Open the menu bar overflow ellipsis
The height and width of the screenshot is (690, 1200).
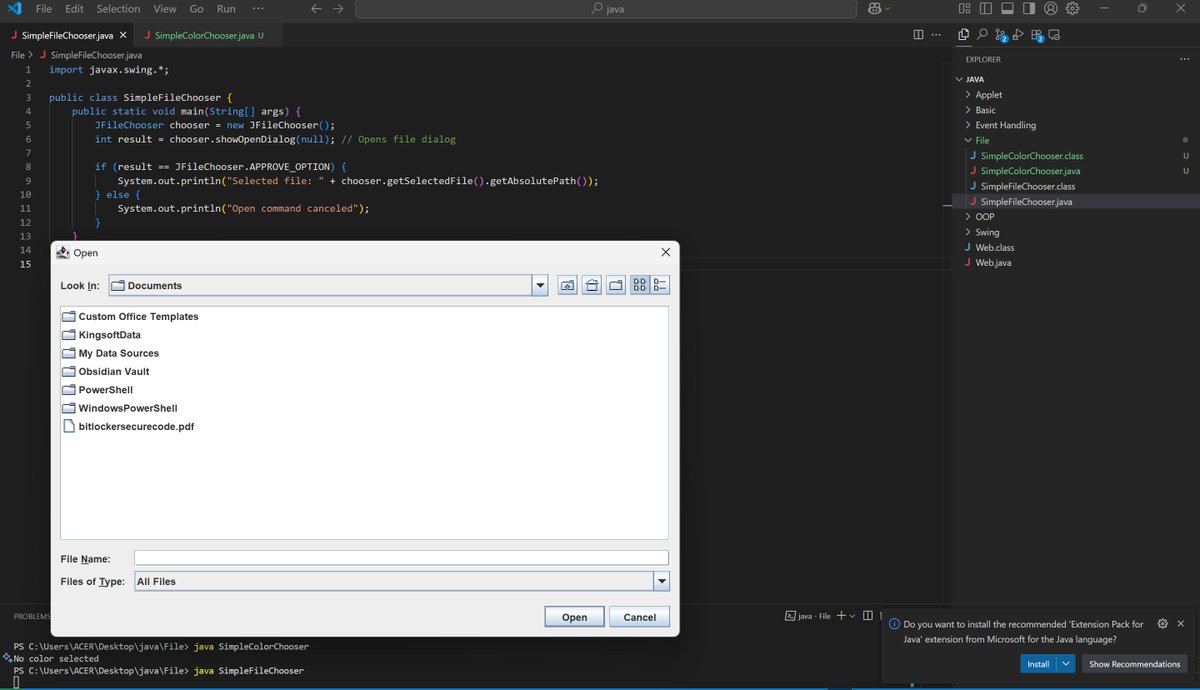259,8
